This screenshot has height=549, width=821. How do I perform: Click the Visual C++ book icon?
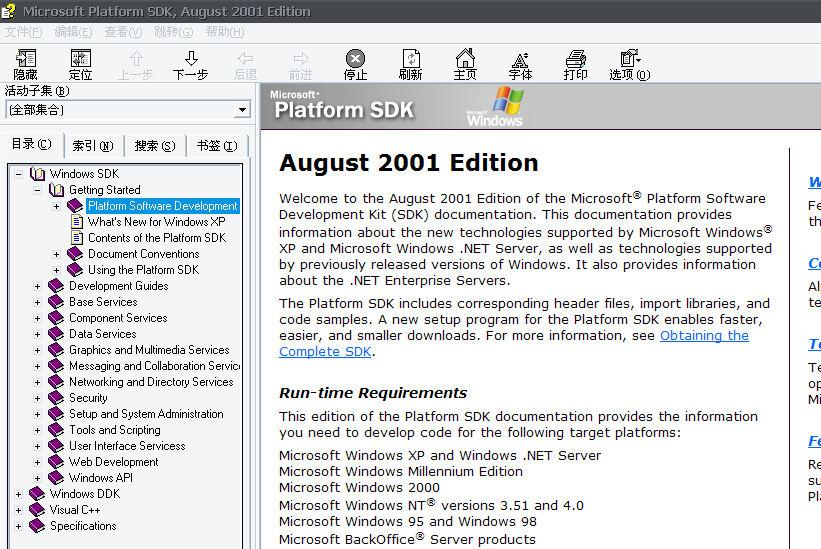tap(37, 510)
